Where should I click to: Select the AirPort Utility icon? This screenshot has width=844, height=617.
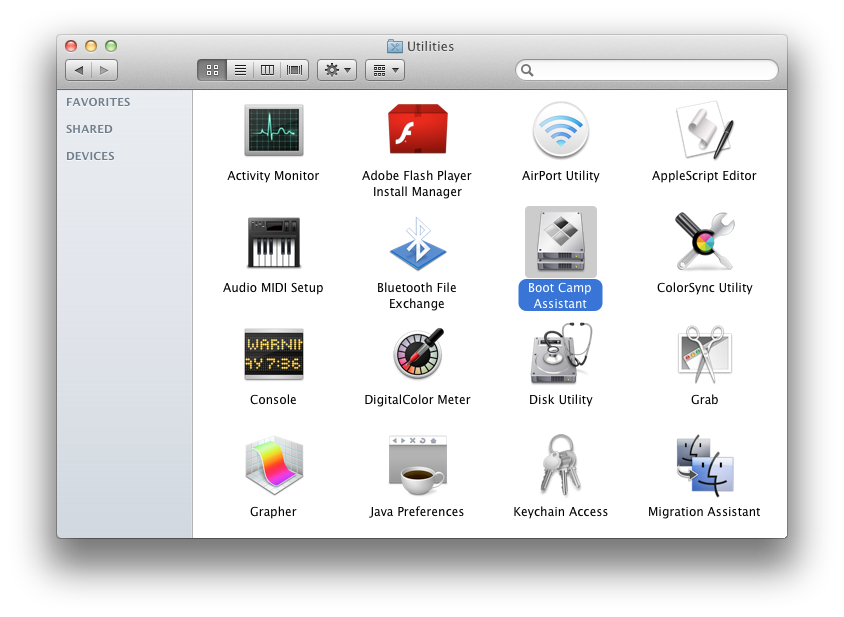(560, 131)
